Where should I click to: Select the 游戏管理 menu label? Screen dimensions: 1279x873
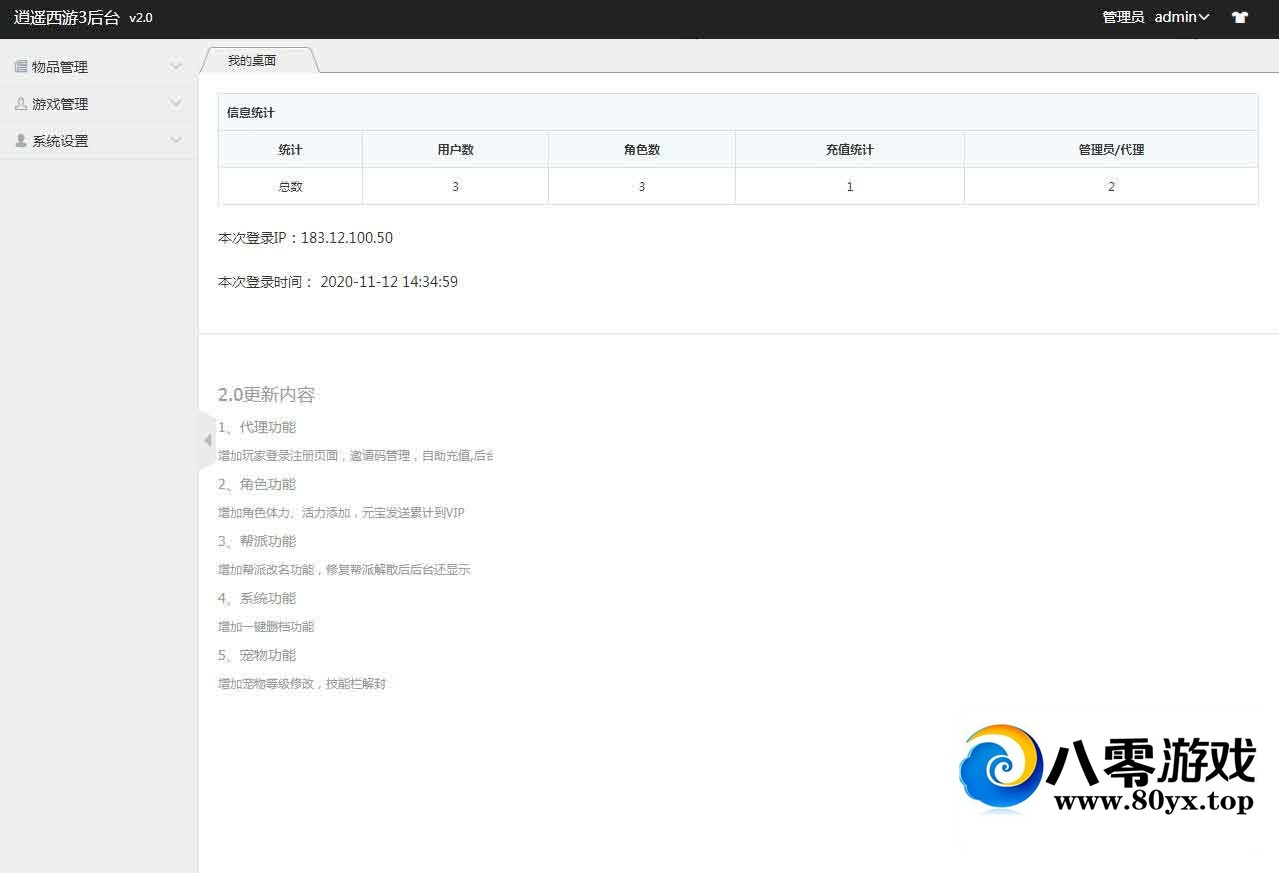tap(60, 104)
